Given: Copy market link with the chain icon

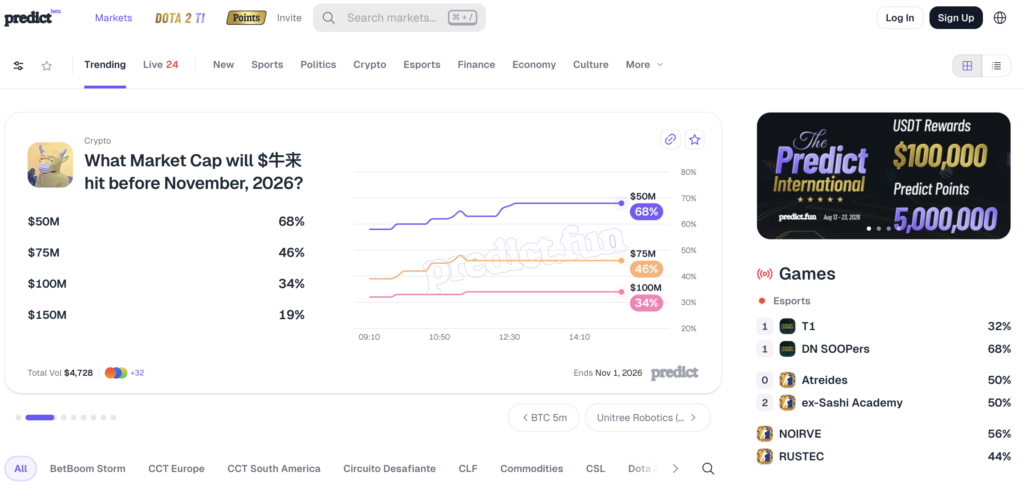Looking at the screenshot, I should [x=670, y=139].
